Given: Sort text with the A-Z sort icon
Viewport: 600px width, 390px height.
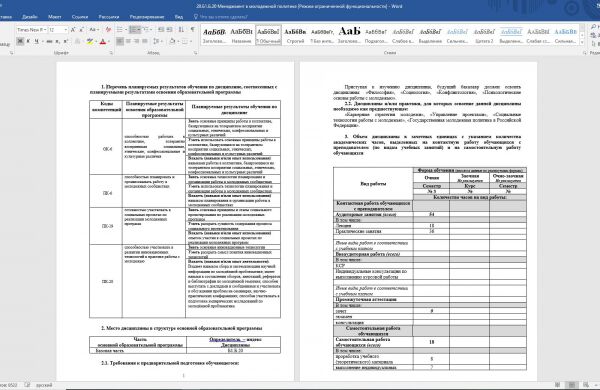Looking at the screenshot, I should coord(181,29).
